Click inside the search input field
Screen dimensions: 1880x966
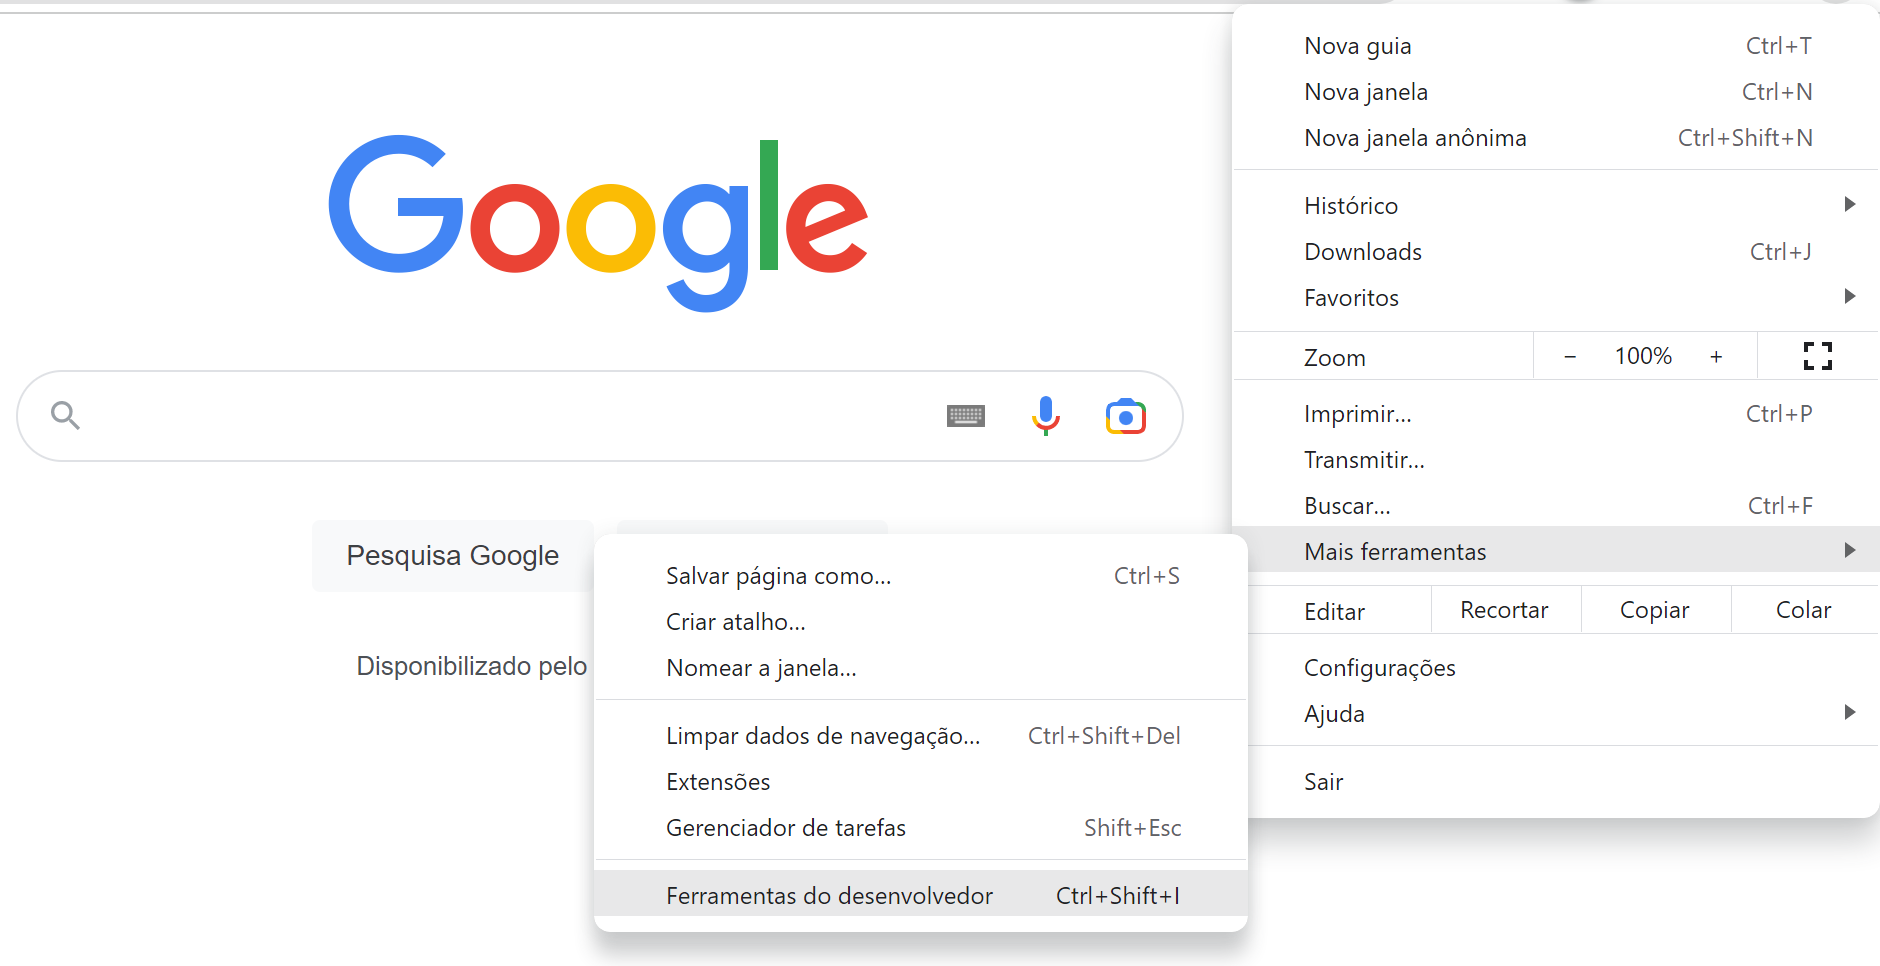click(500, 415)
